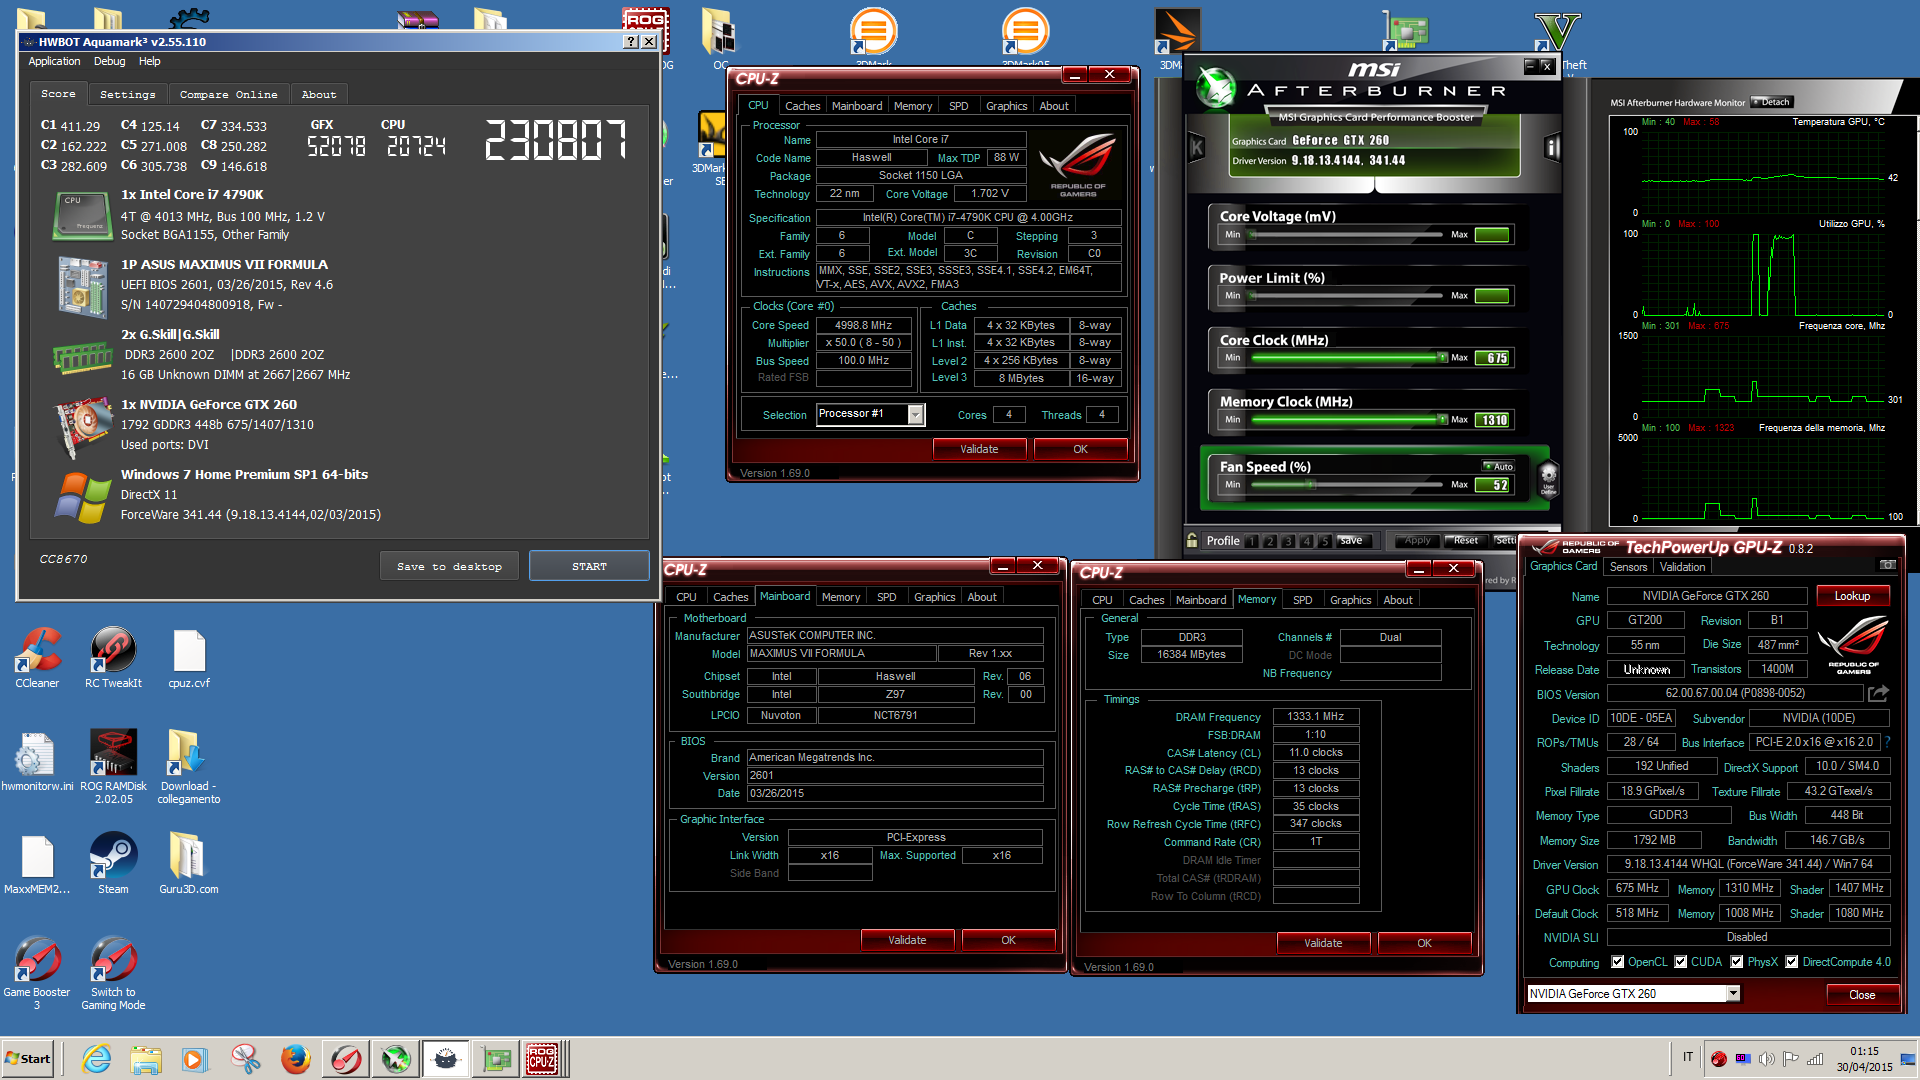The height and width of the screenshot is (1080, 1920).
Task: Toggle the CUDA checkbox in GPU-Z
Action: [x=1681, y=962]
